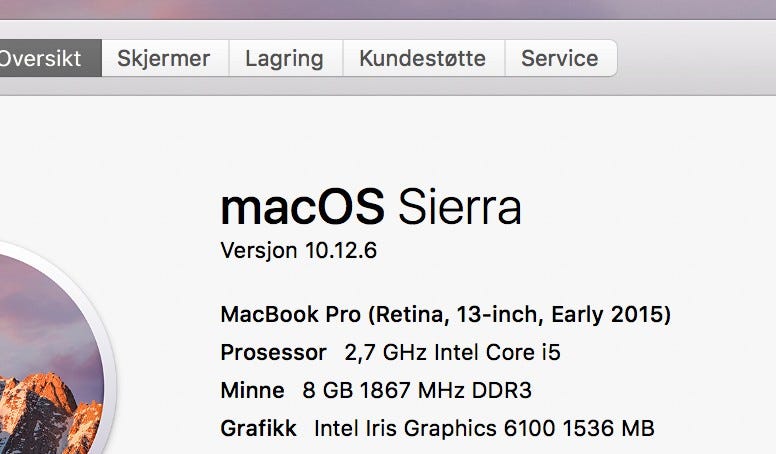Select the "Intel Iris Graphics 6100" text
Screen dimensions: 776x454
click(x=432, y=428)
